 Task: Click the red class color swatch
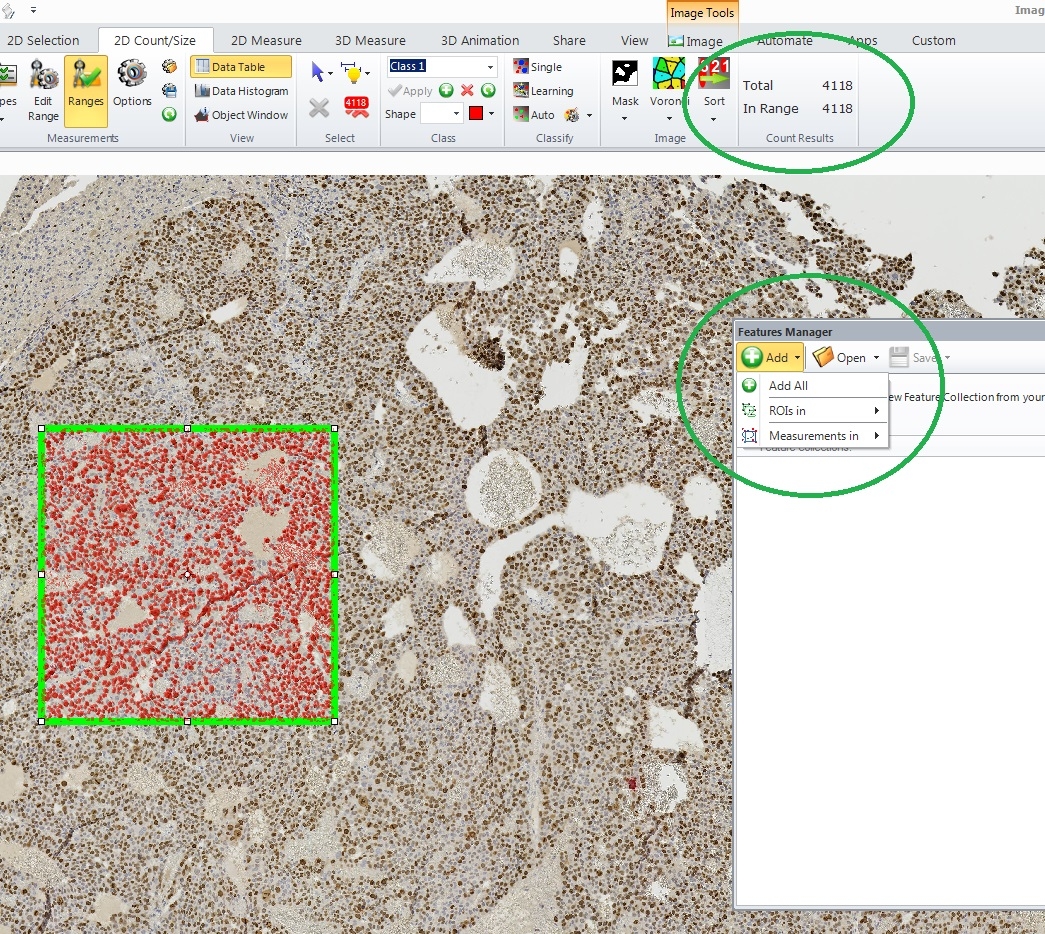(476, 113)
